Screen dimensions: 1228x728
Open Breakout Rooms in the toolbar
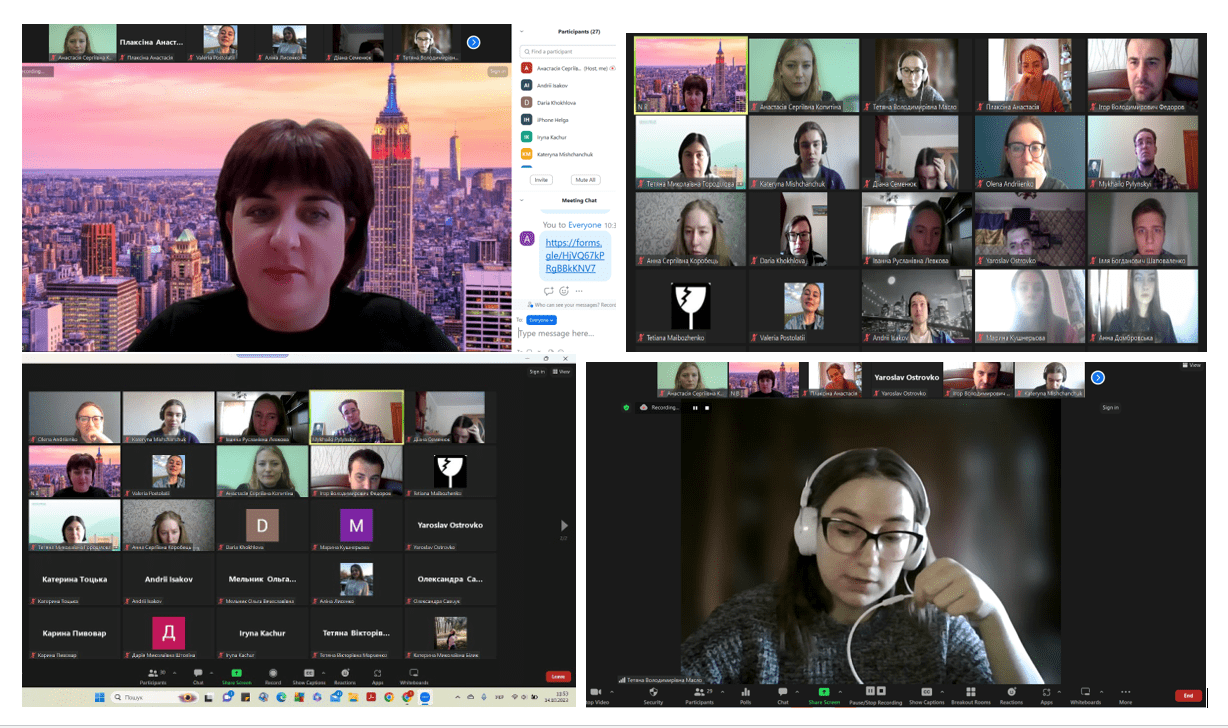point(970,692)
